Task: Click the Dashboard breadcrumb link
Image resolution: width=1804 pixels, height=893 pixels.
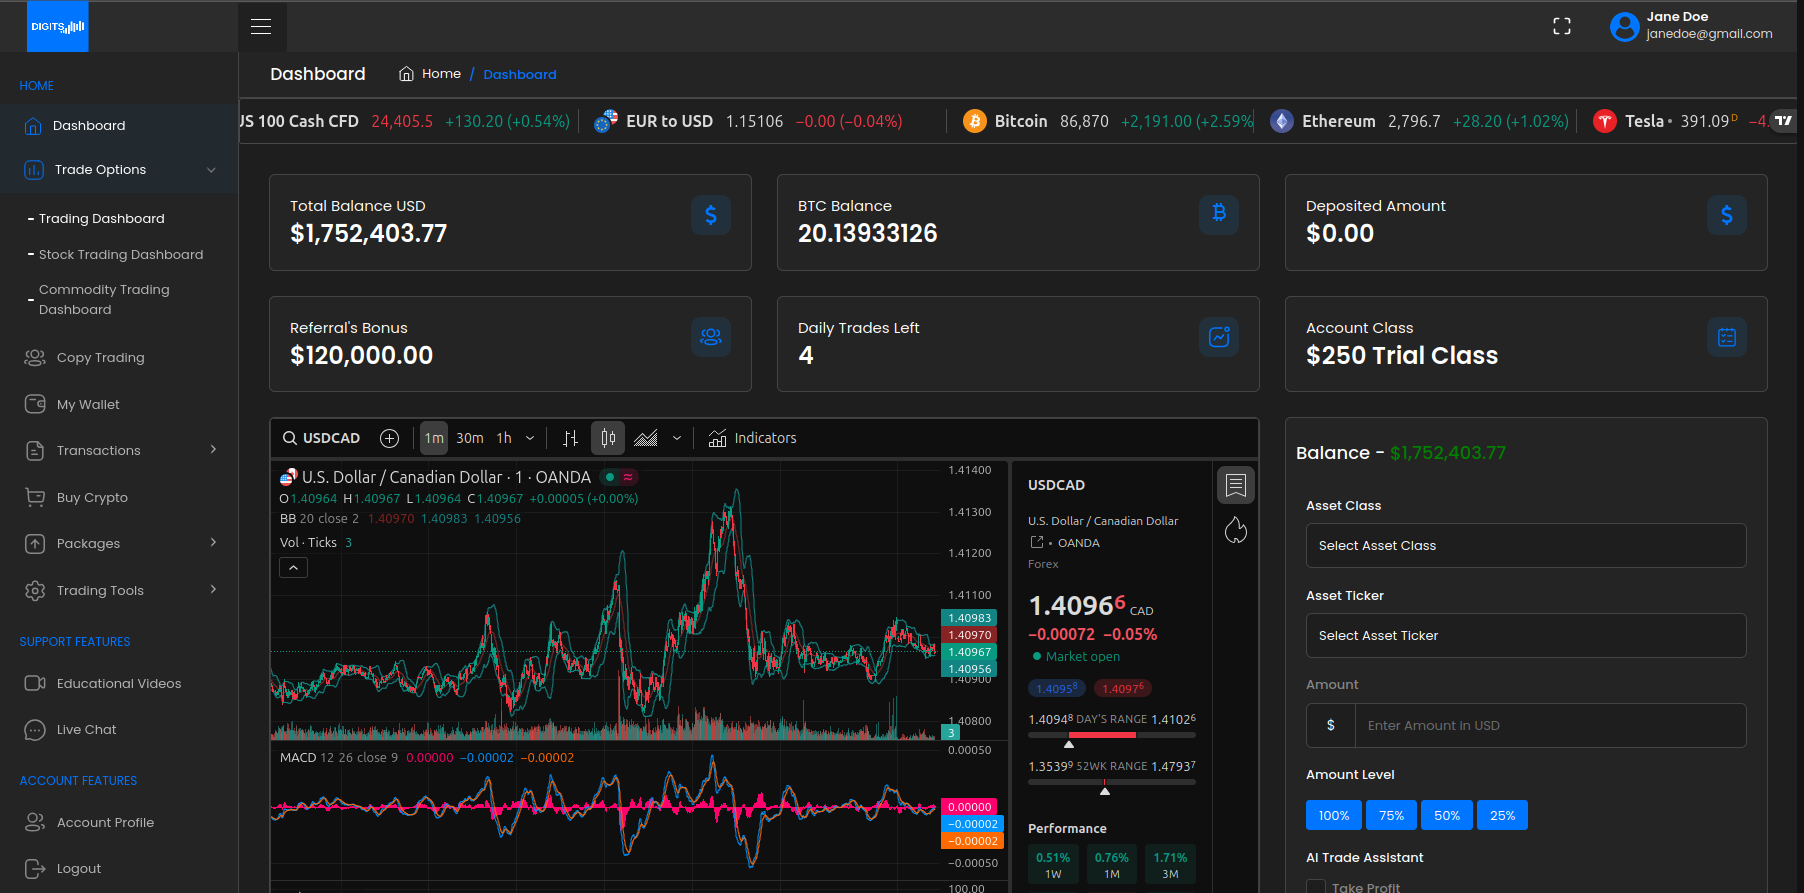Action: coord(520,75)
